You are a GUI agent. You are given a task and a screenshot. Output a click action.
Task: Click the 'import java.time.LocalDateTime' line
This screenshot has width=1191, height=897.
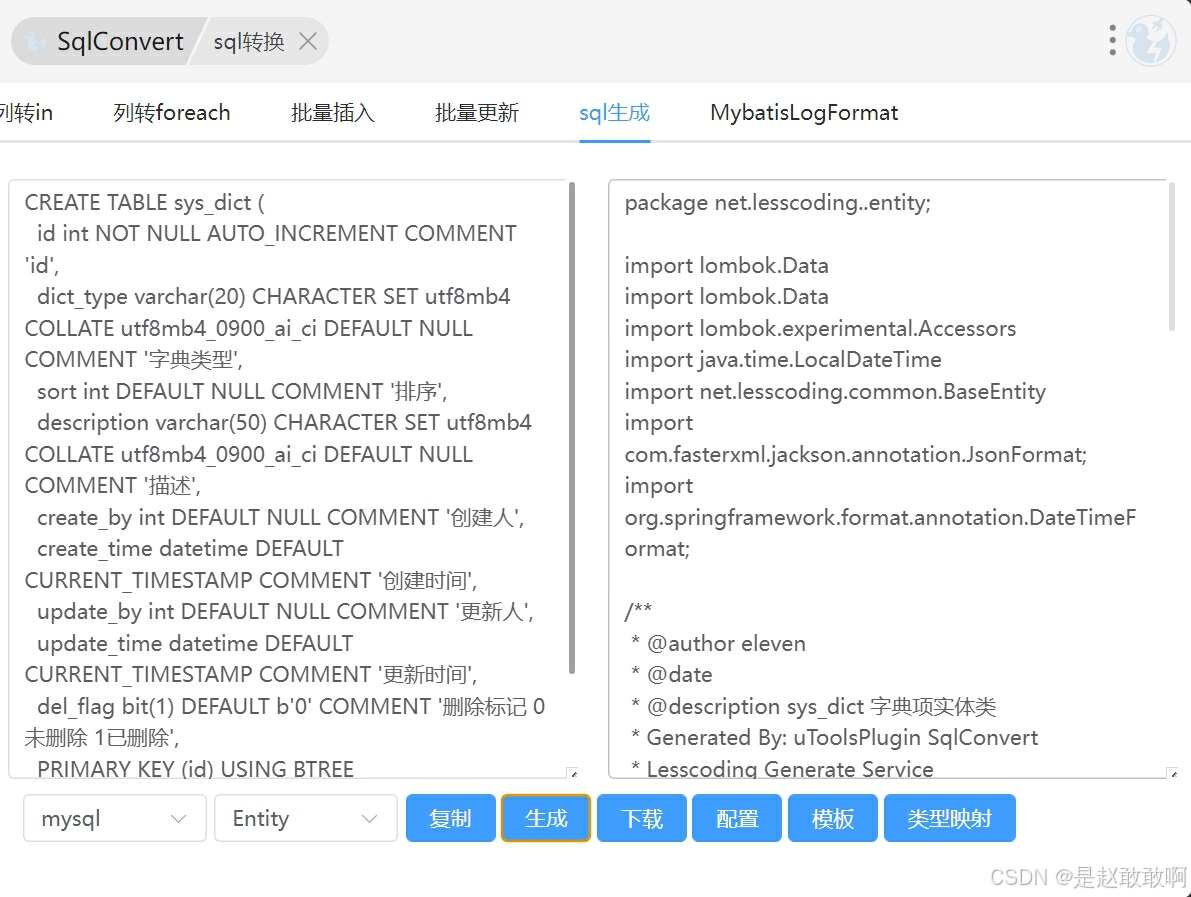[x=783, y=359]
